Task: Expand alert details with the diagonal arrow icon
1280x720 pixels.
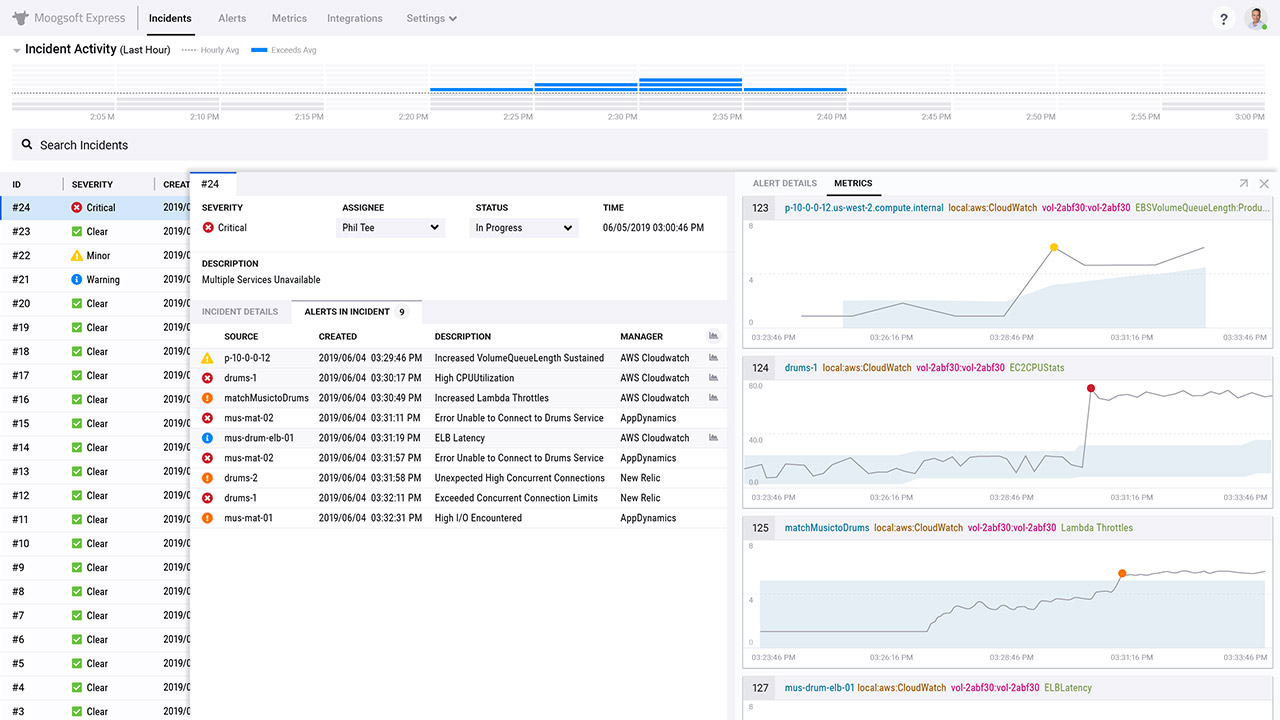Action: [1244, 183]
